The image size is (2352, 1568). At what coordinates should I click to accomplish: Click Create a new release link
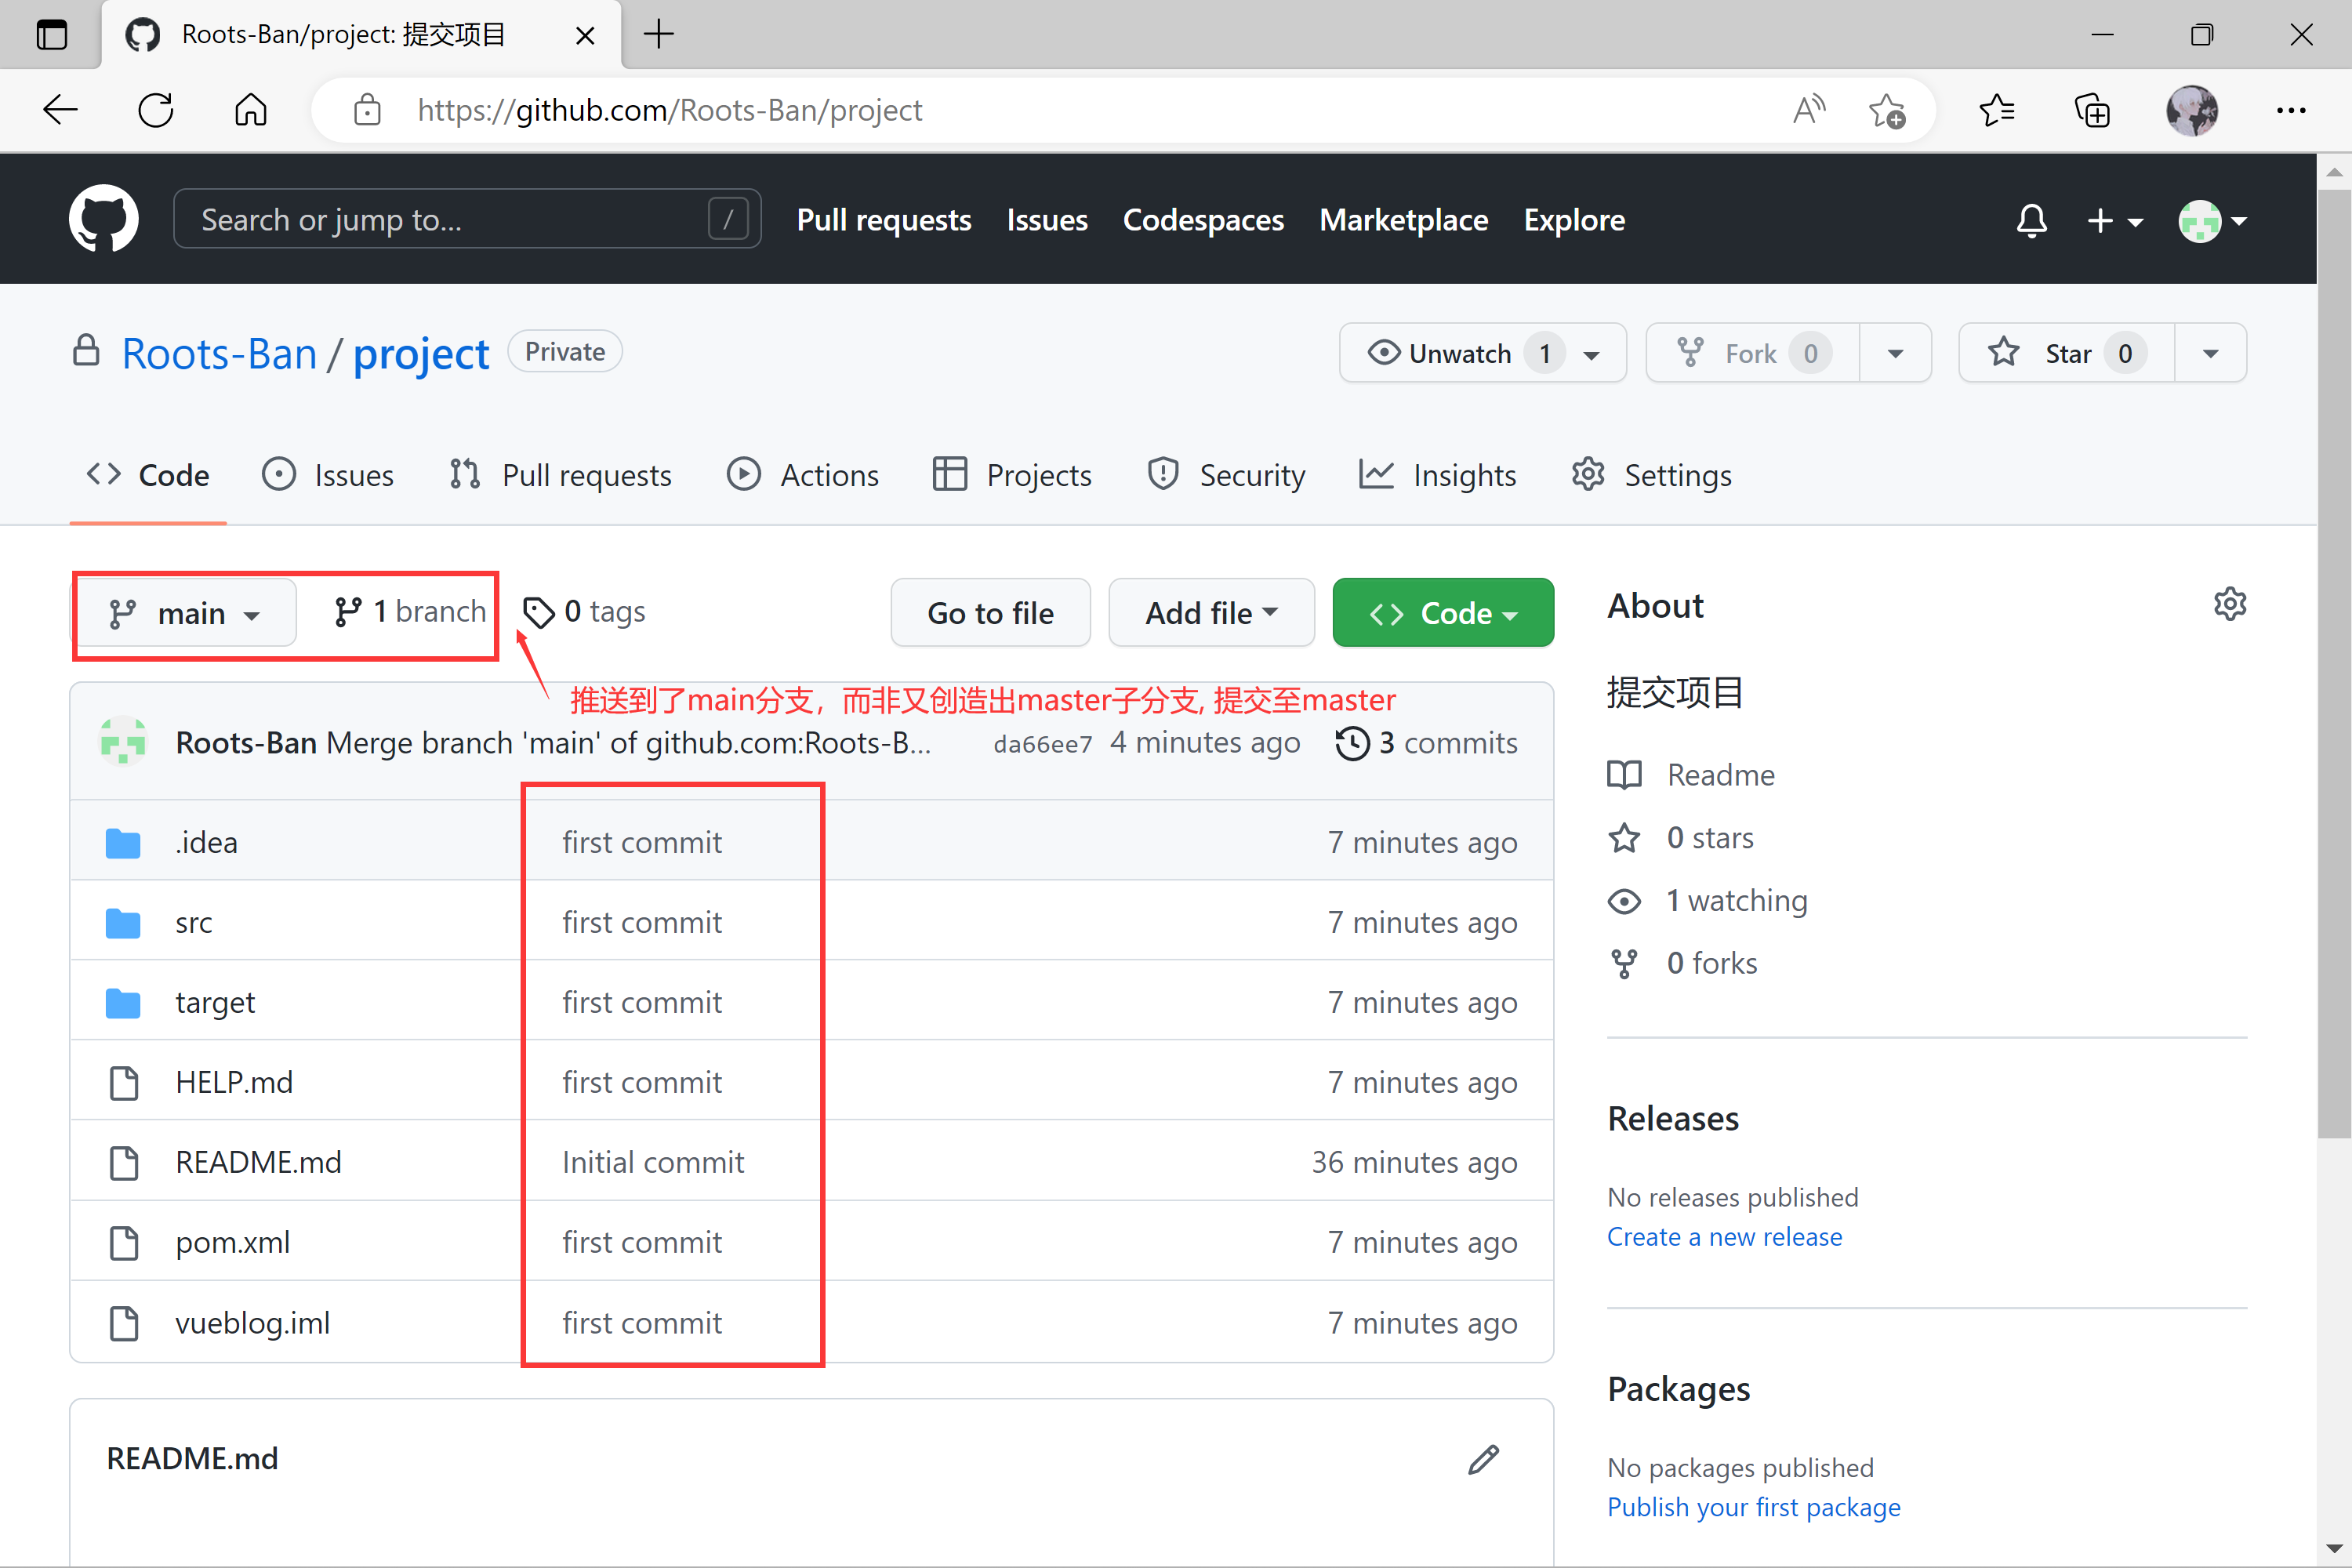point(1724,1237)
